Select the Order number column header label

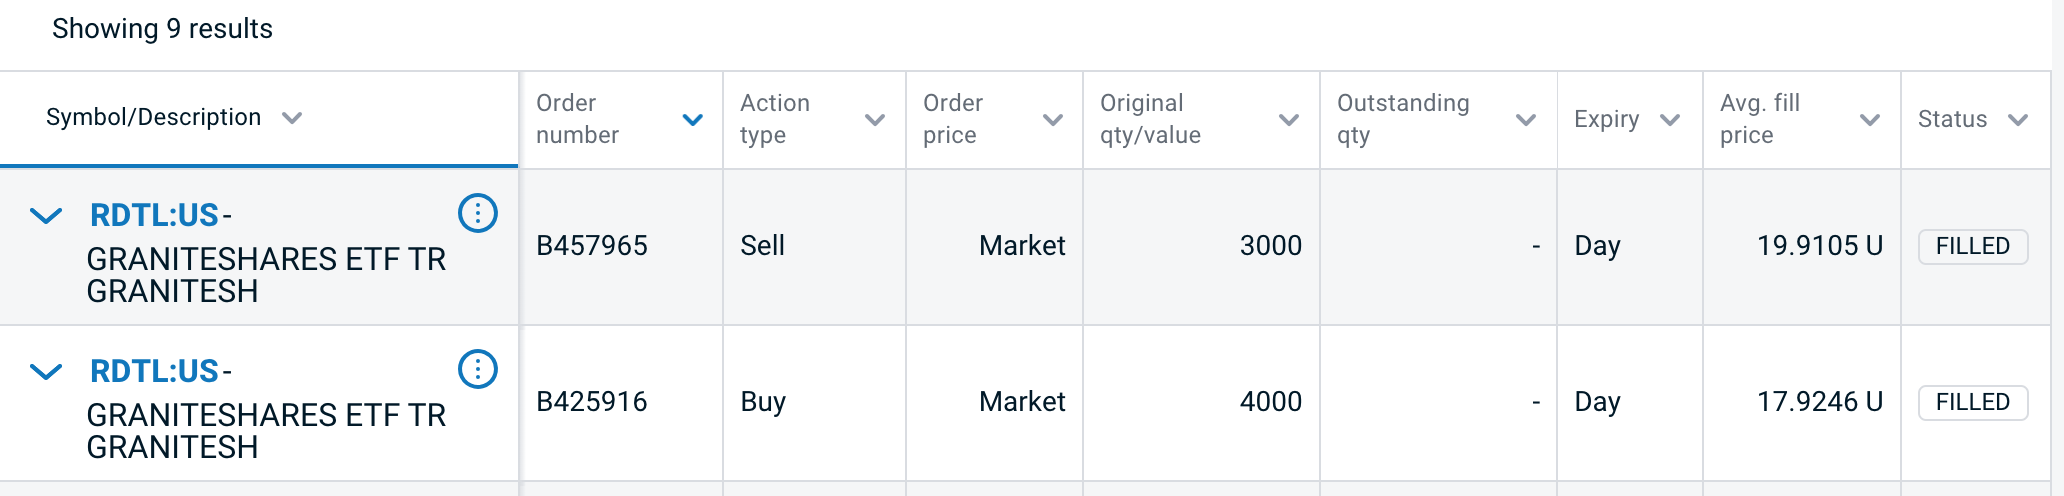pyautogui.click(x=577, y=119)
